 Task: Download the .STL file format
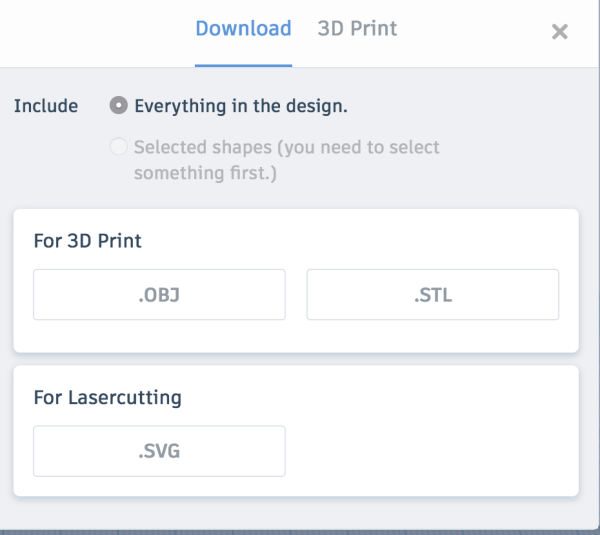(433, 295)
